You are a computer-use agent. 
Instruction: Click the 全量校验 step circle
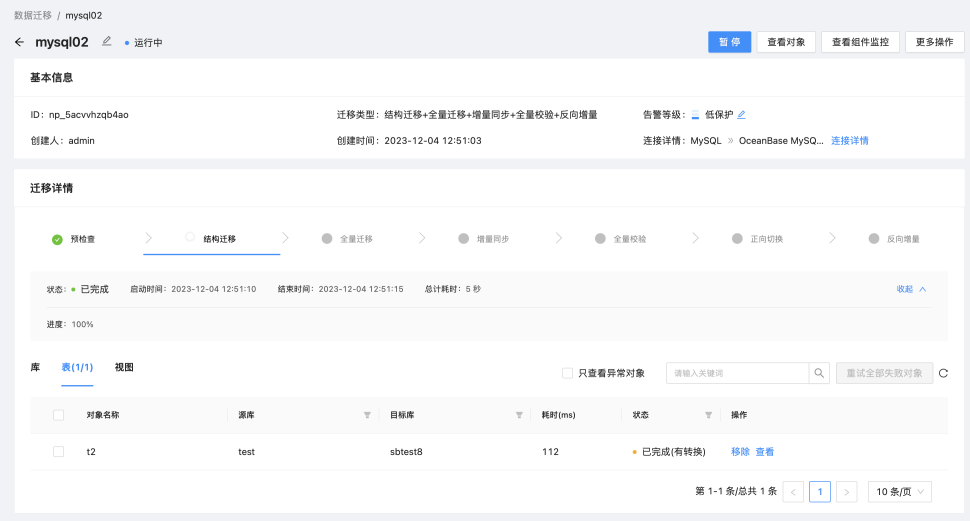tap(600, 239)
